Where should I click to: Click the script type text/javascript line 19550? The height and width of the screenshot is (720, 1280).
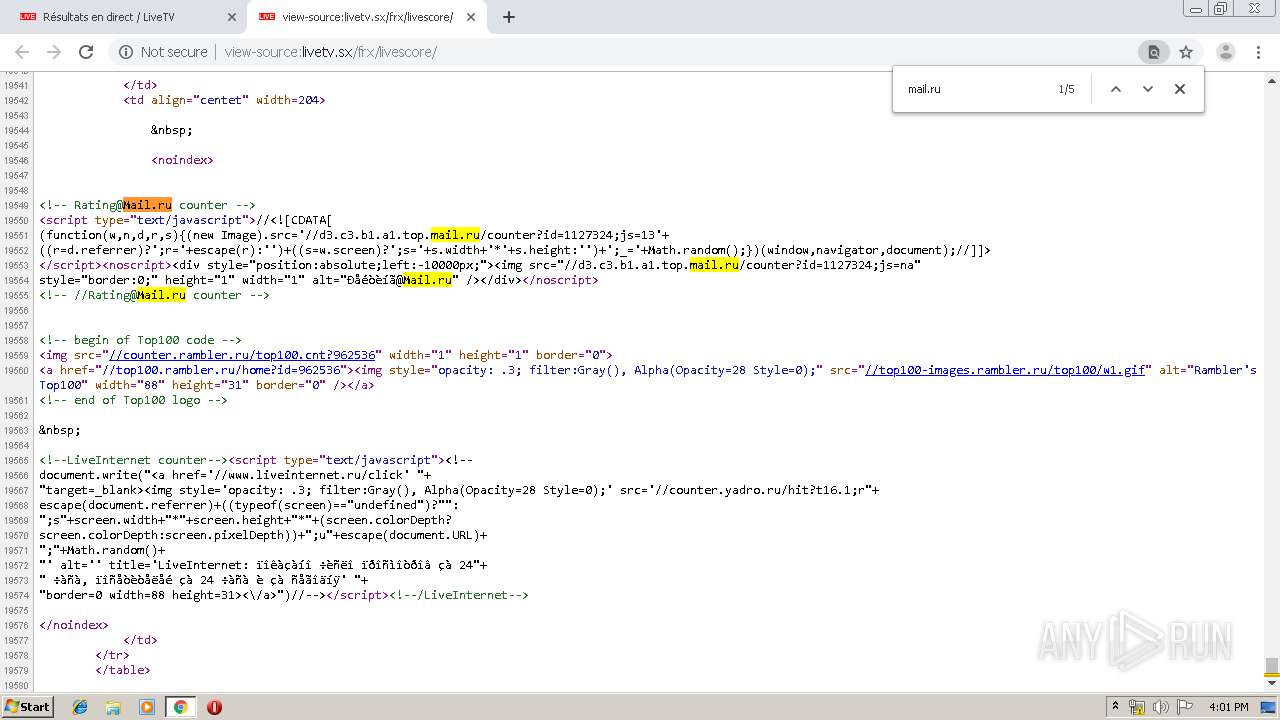coord(186,220)
